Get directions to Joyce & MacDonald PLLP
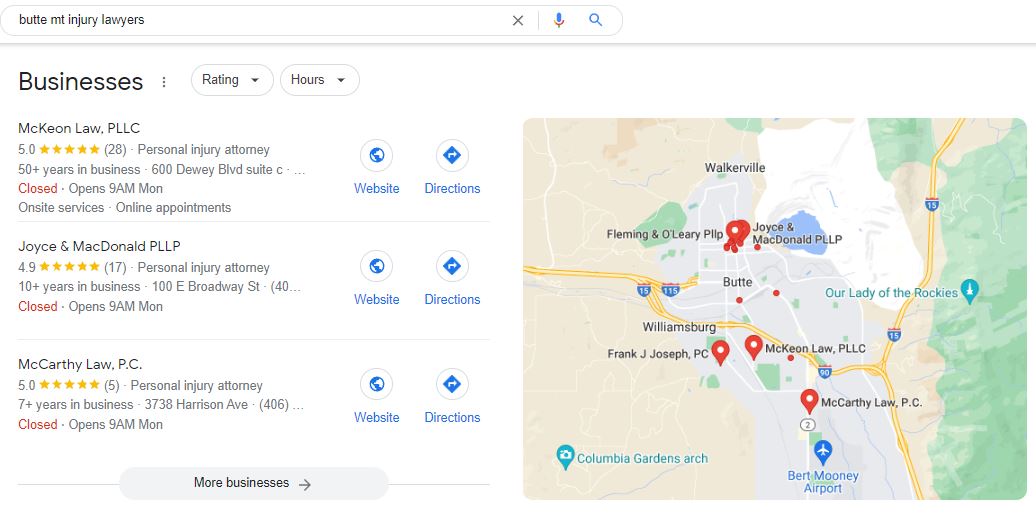The width and height of the screenshot is (1036, 524). pyautogui.click(x=452, y=266)
